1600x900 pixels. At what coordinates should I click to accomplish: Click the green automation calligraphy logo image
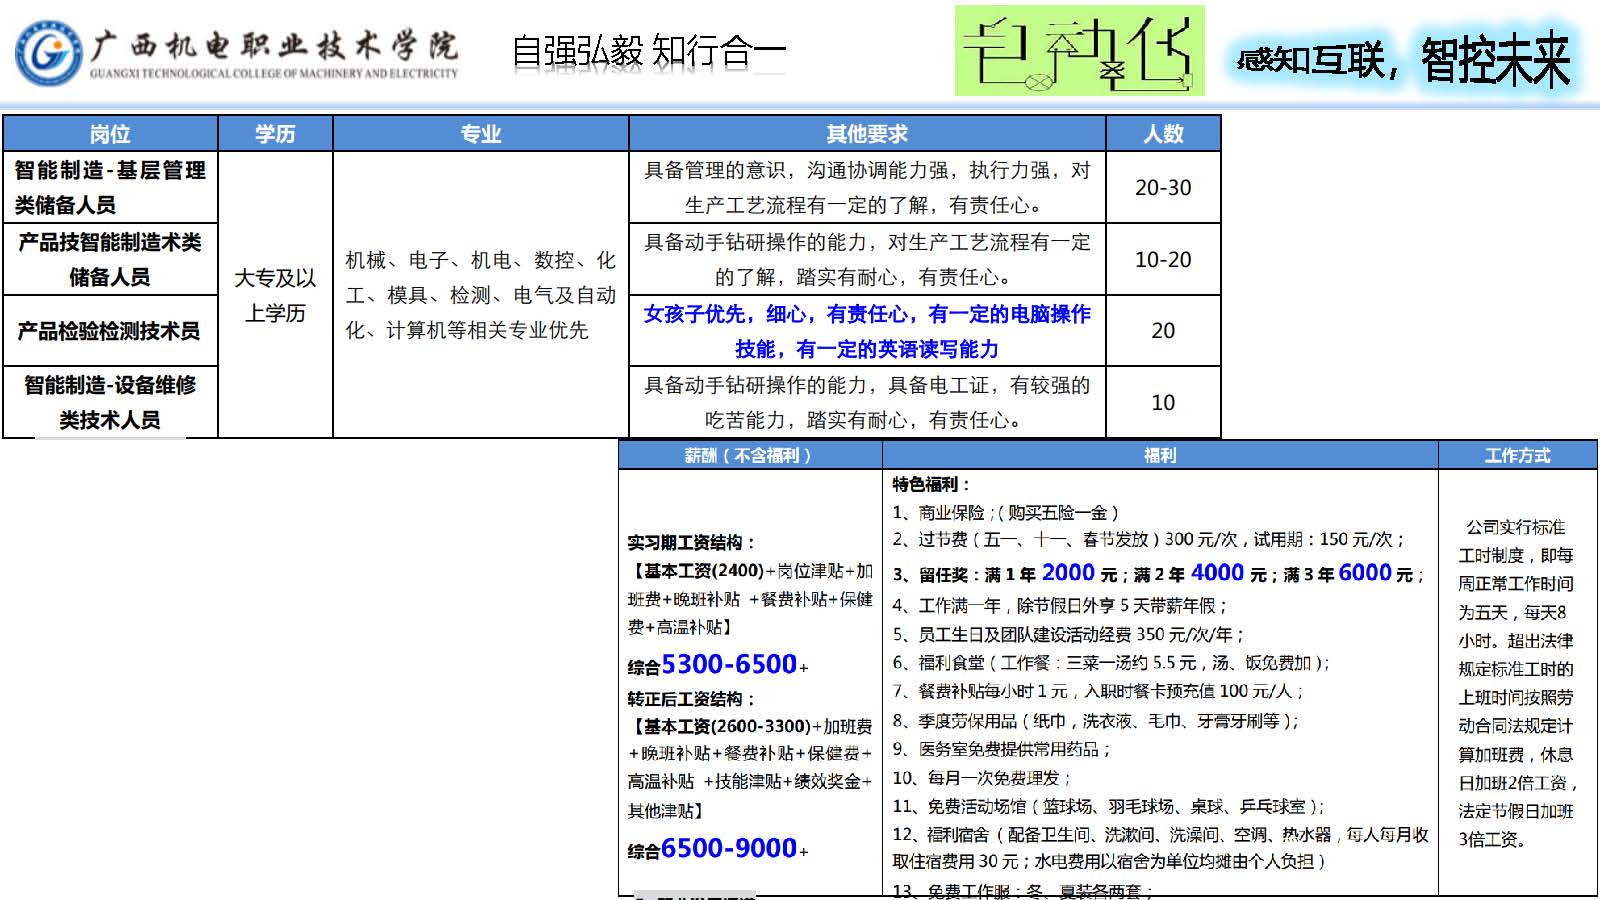(x=1079, y=51)
